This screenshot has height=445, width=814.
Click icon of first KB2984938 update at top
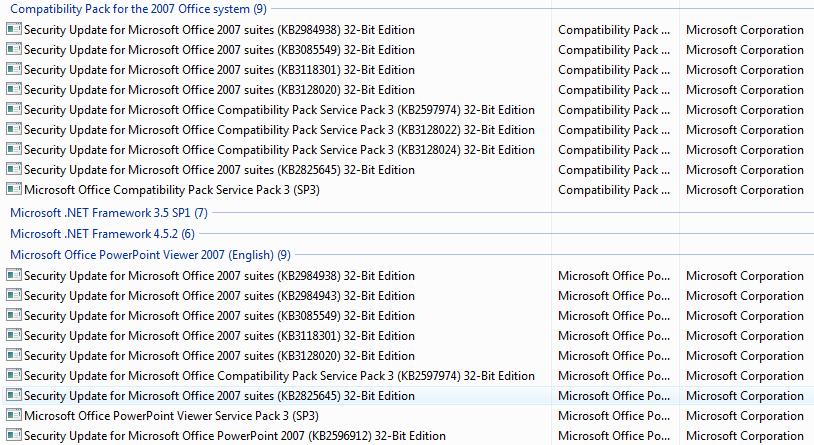(14, 29)
